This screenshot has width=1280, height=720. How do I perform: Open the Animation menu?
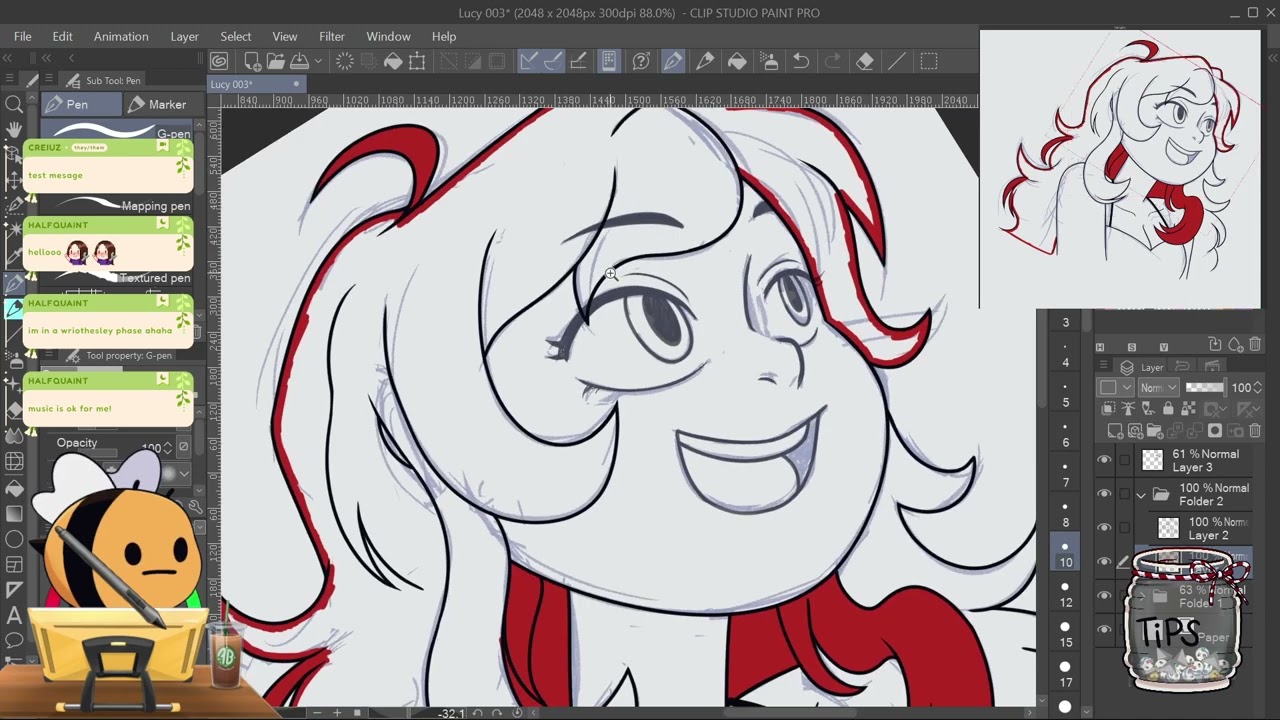(121, 36)
